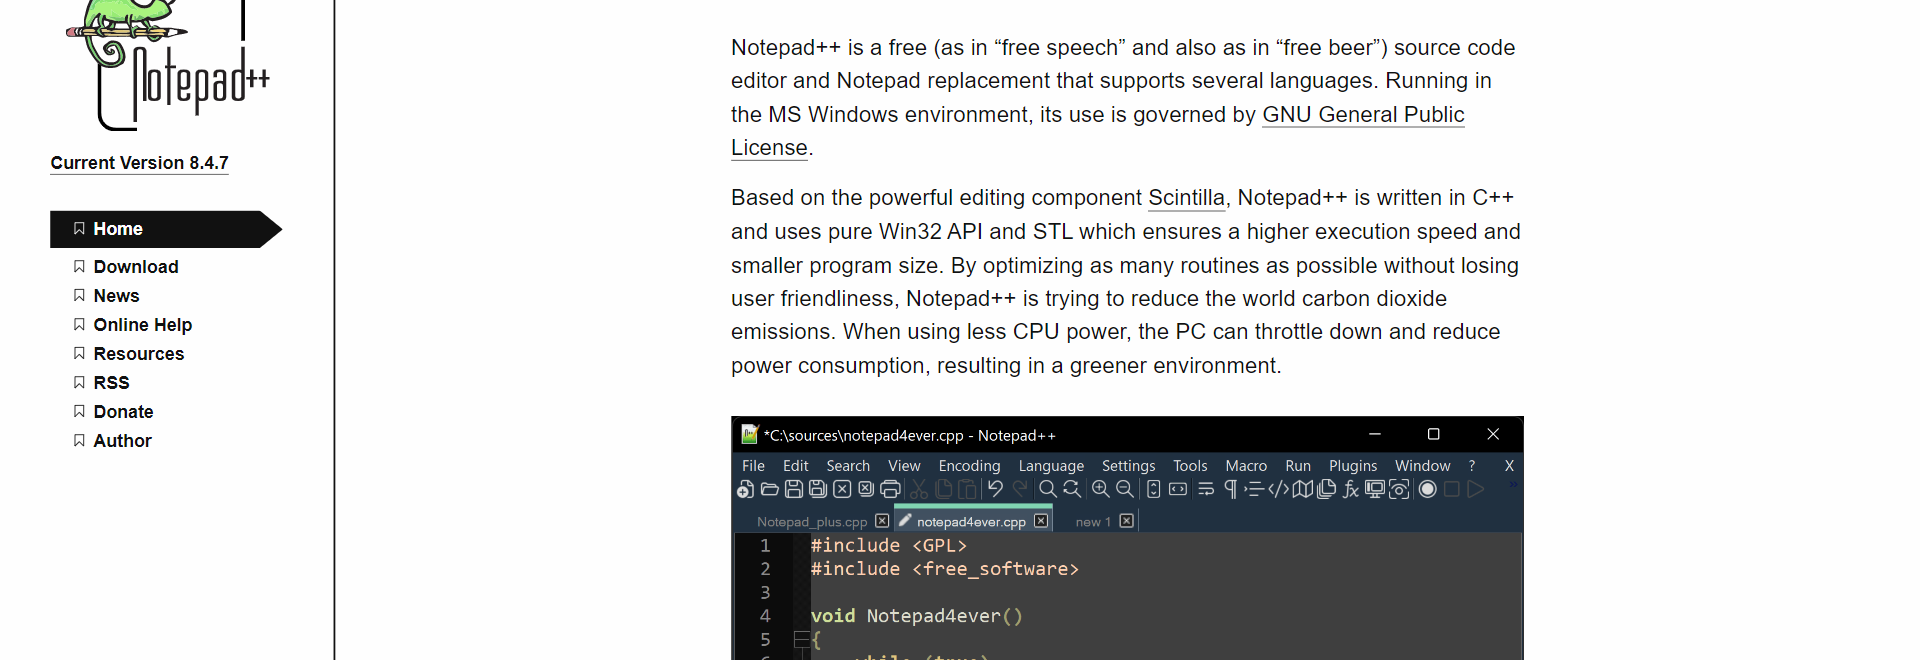Click the macro playback triangle icon
The width and height of the screenshot is (1920, 660).
[1476, 489]
